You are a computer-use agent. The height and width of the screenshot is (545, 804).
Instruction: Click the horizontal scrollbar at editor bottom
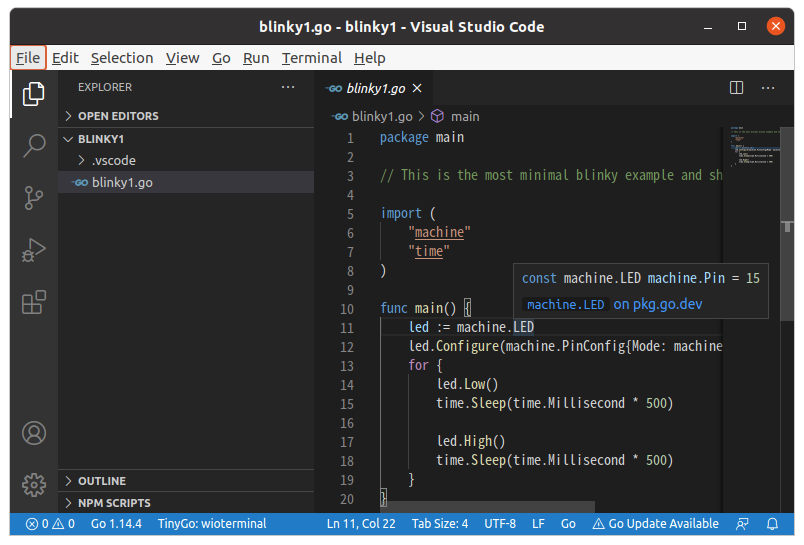click(487, 507)
